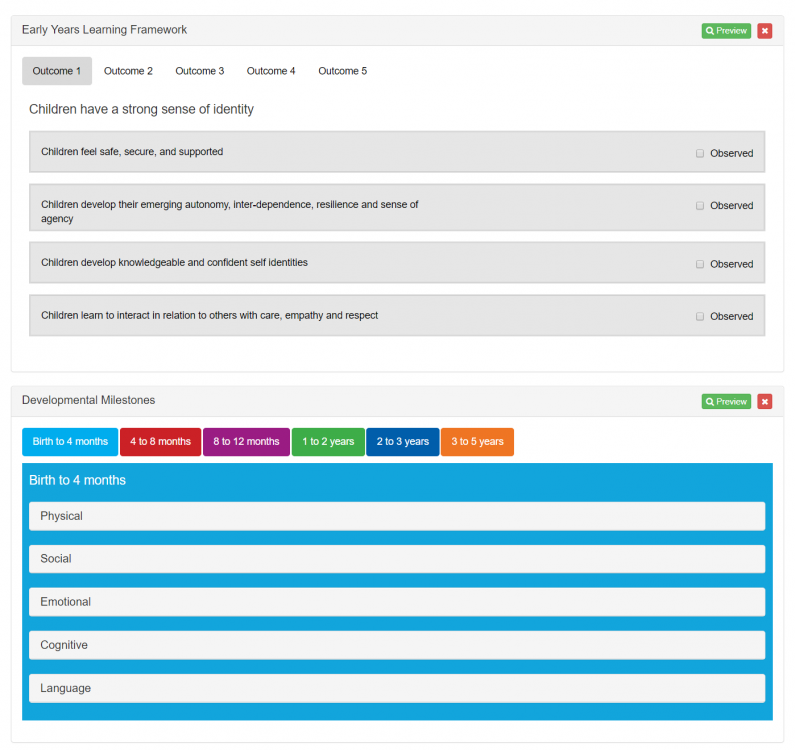795x750 pixels.
Task: Remove the Early Years Learning Framework panel
Action: click(764, 31)
